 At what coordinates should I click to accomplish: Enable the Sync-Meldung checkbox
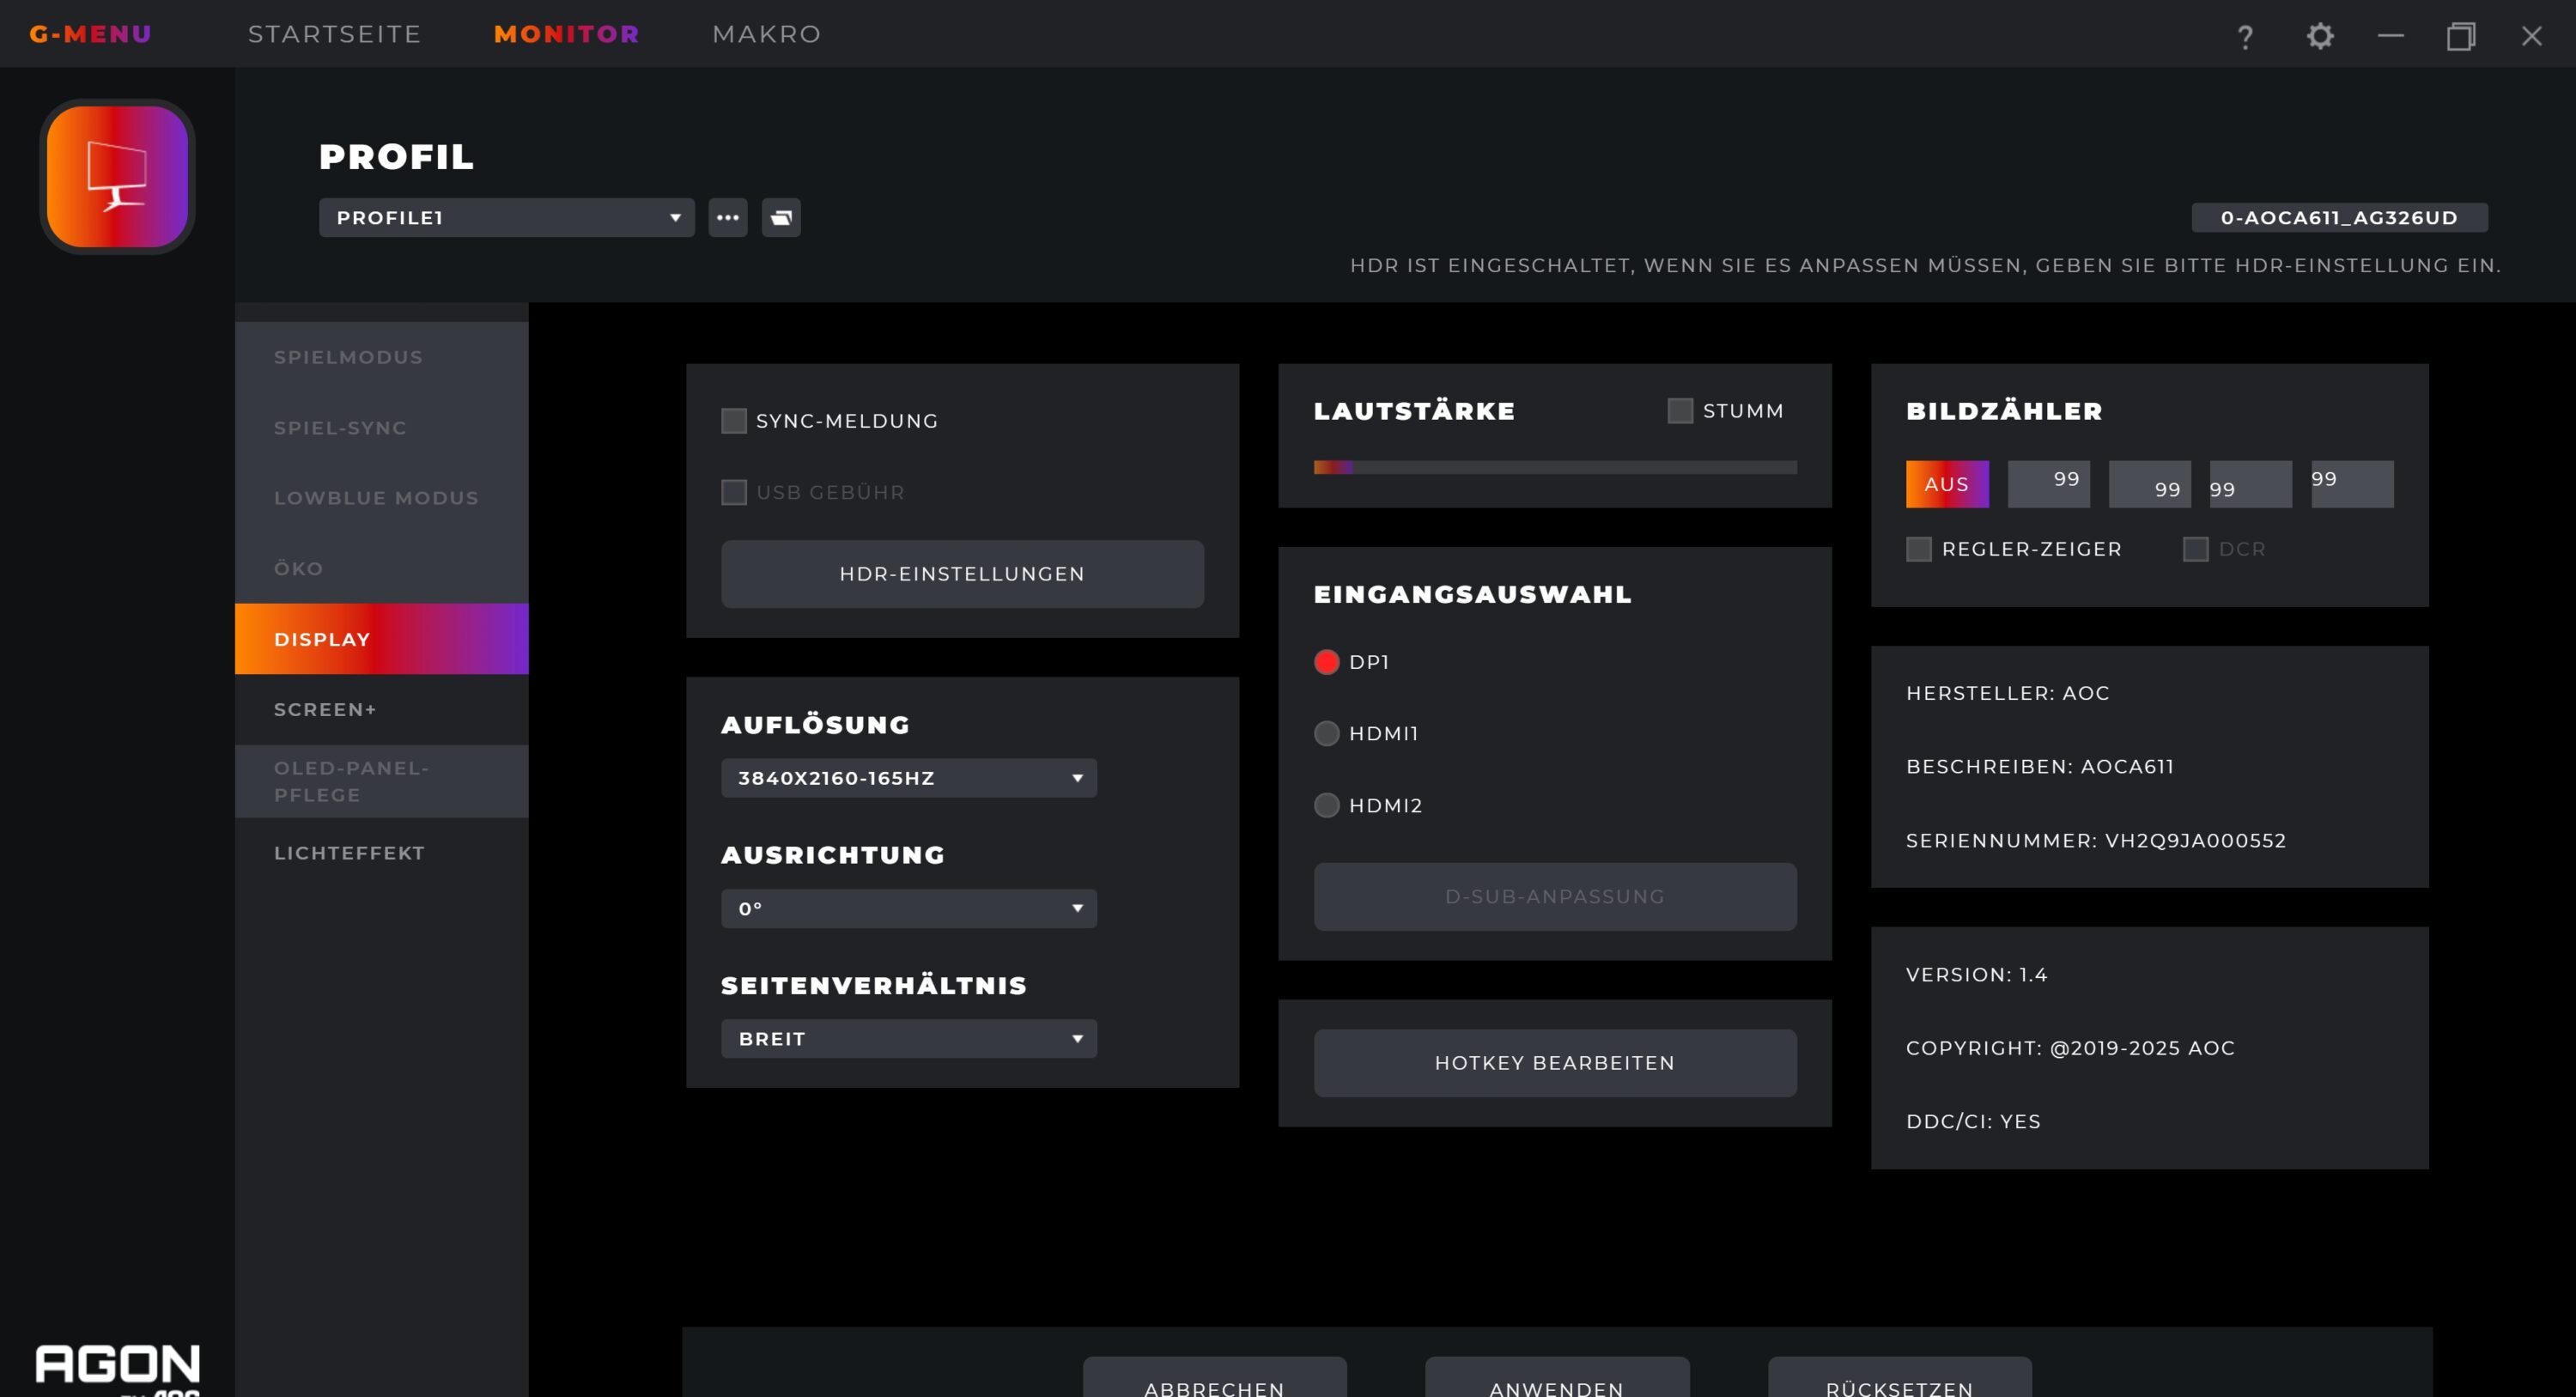tap(734, 421)
